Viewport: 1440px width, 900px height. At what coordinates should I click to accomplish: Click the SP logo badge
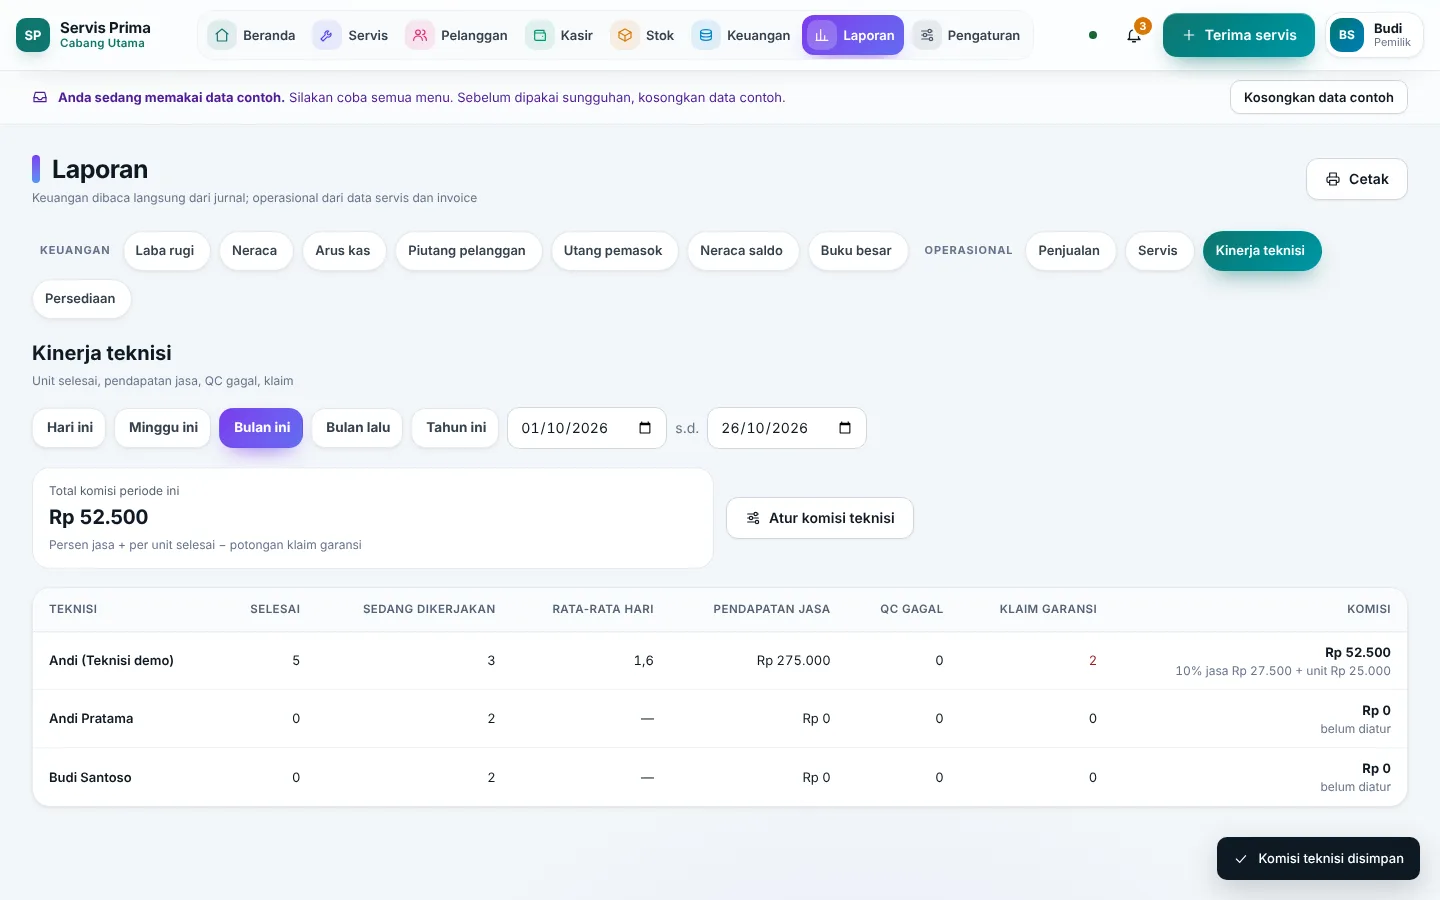(x=33, y=35)
